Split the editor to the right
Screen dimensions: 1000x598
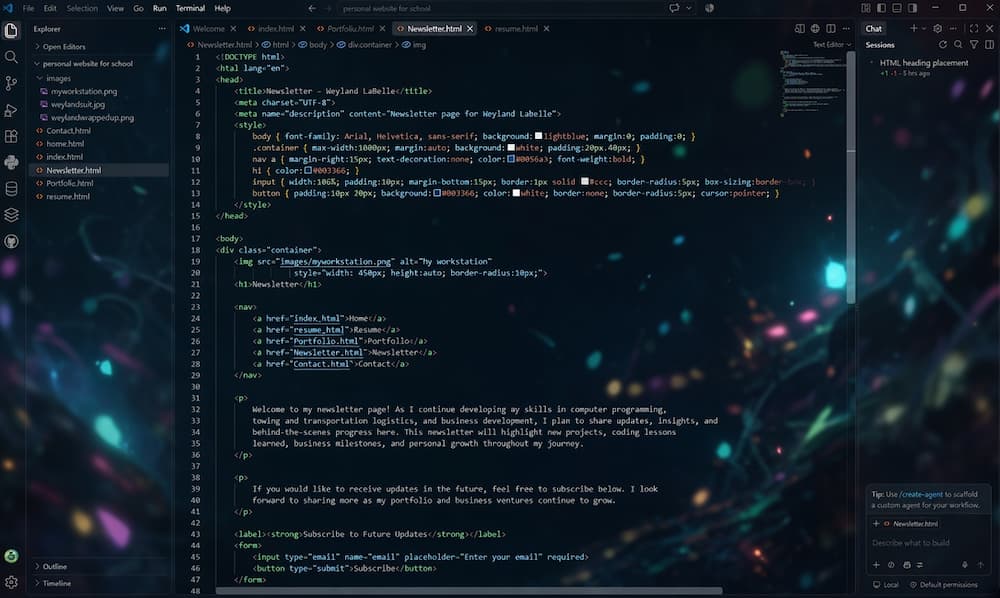coord(831,29)
